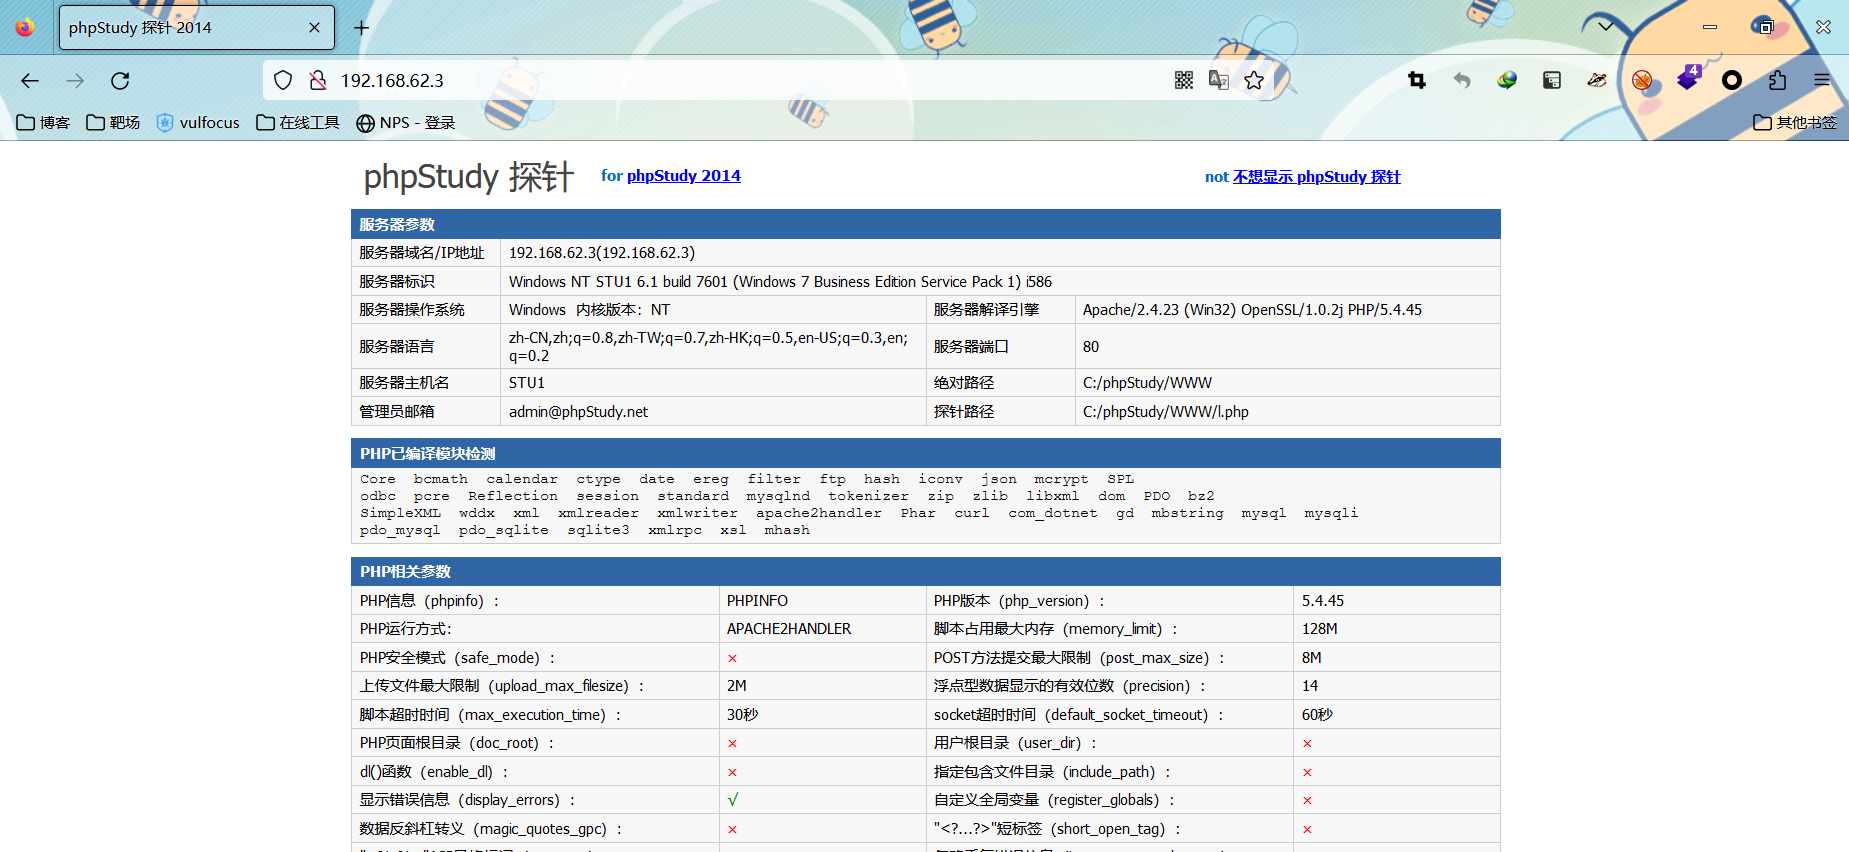The image size is (1849, 852).
Task: Click the upload_max_filesize value 2M
Action: tap(737, 686)
